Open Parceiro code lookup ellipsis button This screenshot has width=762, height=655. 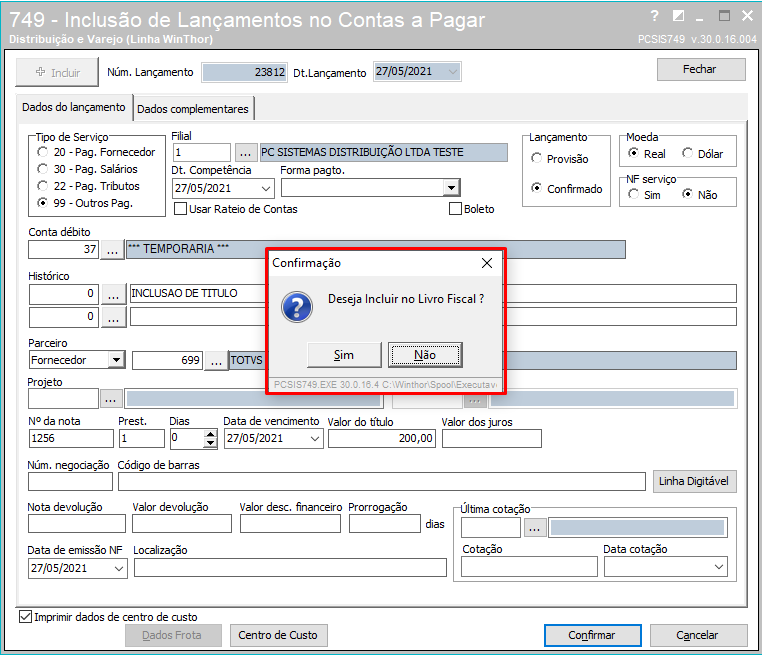[x=216, y=361]
